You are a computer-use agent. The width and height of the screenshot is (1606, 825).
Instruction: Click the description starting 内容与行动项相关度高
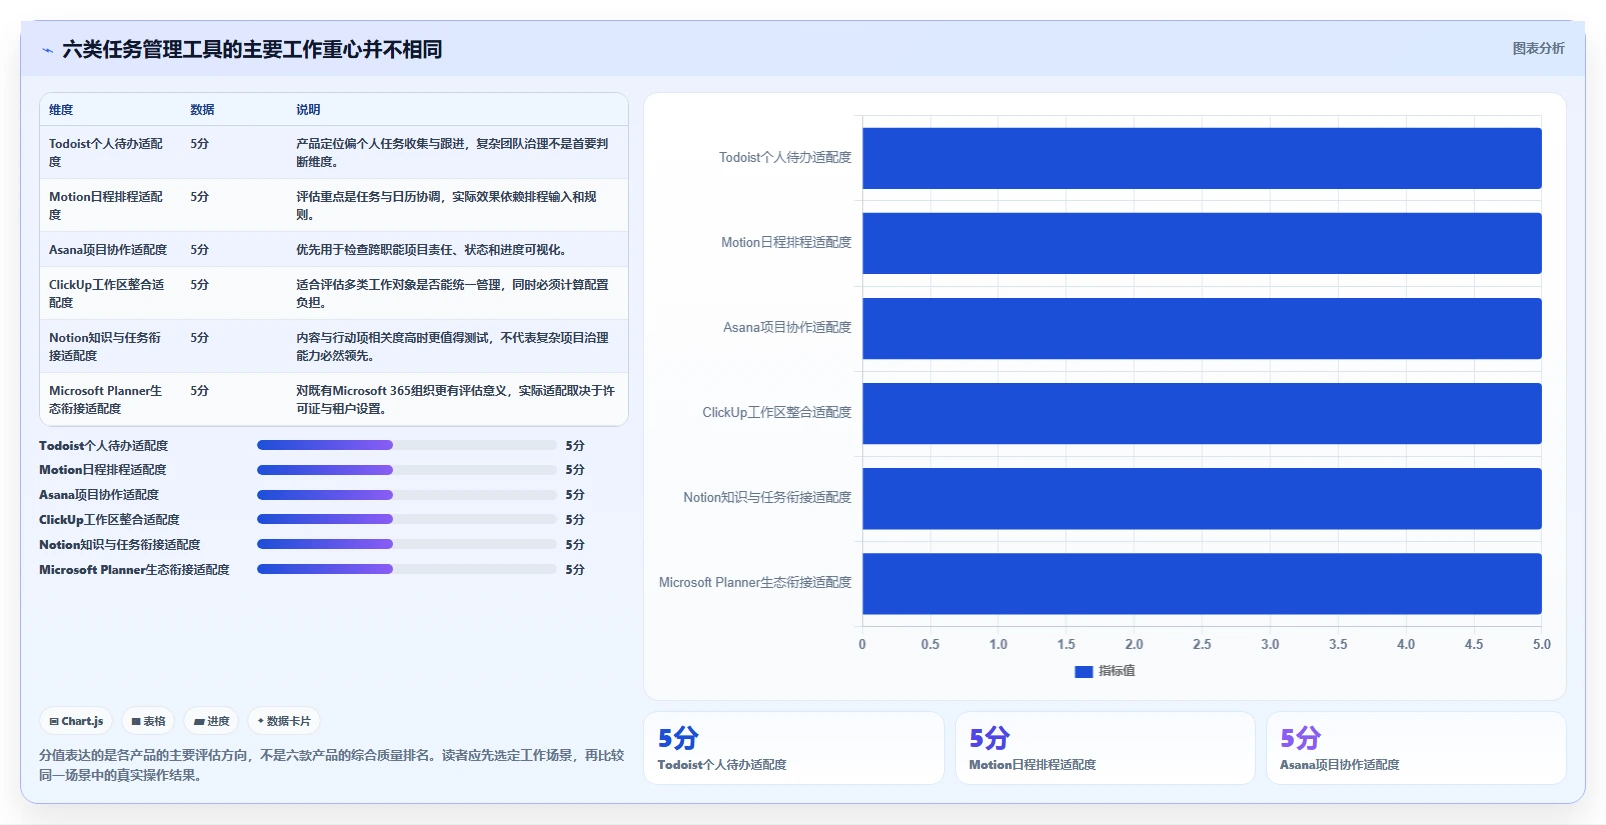452,346
